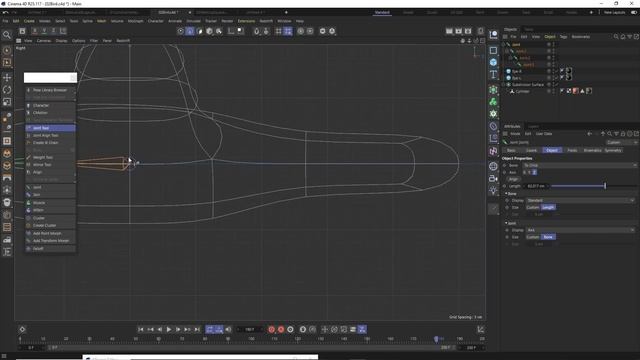Click the timeline playhead marker

click(x=436, y=339)
